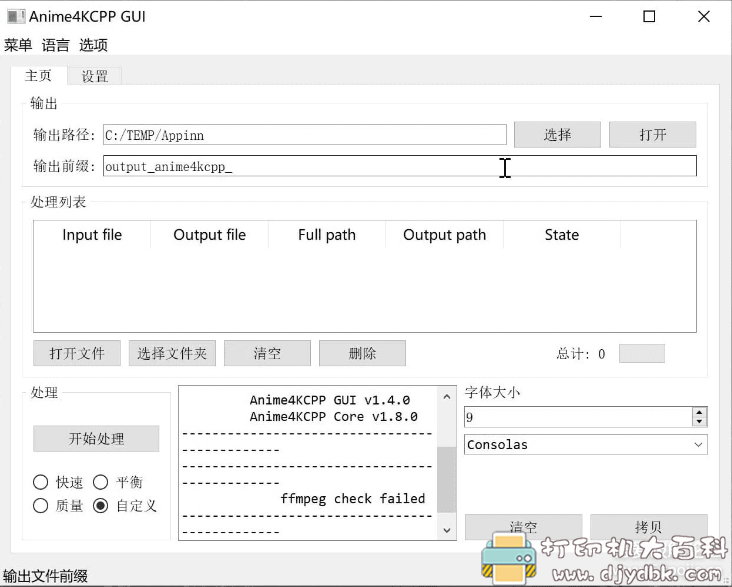Screen dimensions: 732x587
Task: Switch to the 主页 tab
Action: [38, 76]
